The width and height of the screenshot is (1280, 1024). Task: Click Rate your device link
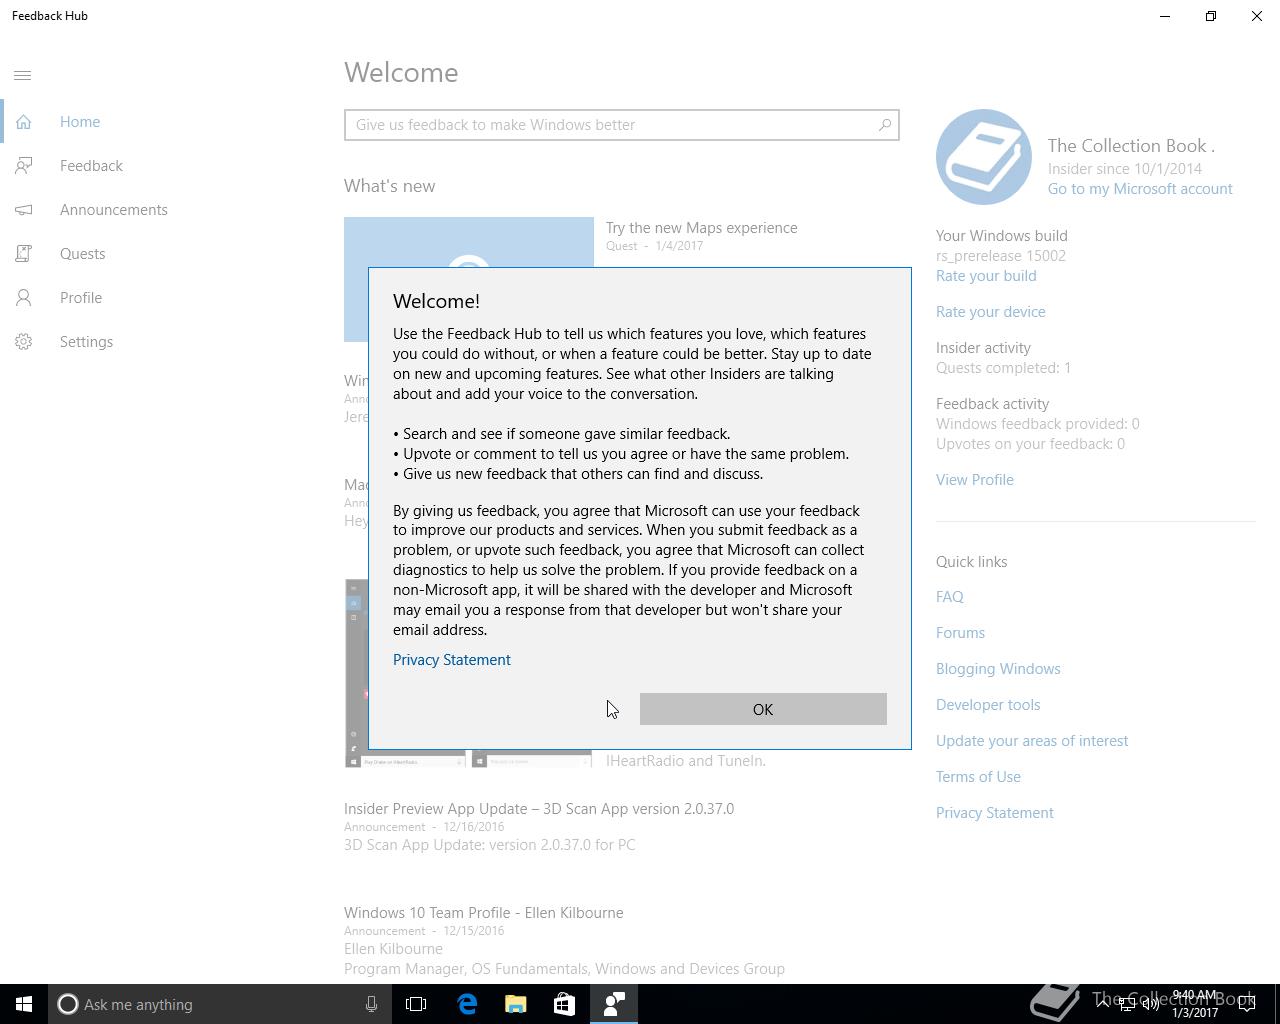point(991,312)
